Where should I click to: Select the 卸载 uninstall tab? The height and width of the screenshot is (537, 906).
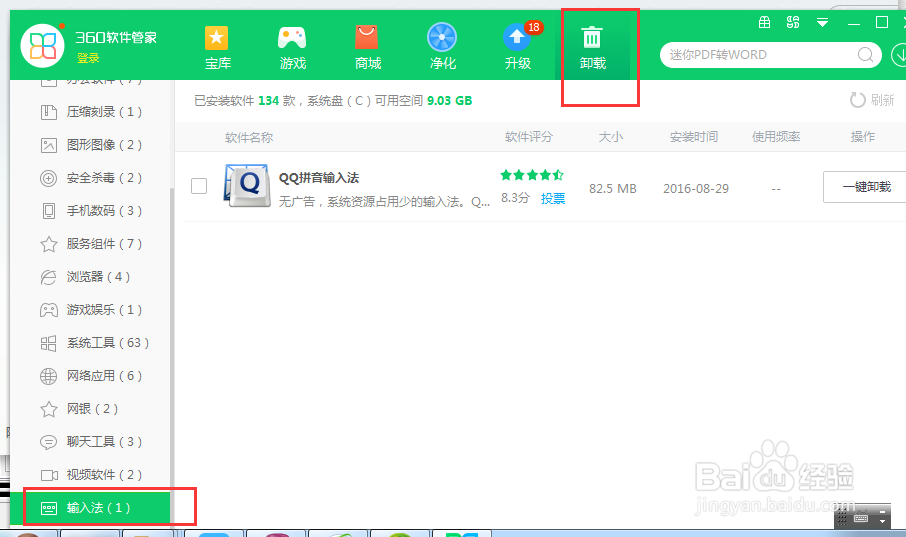592,47
